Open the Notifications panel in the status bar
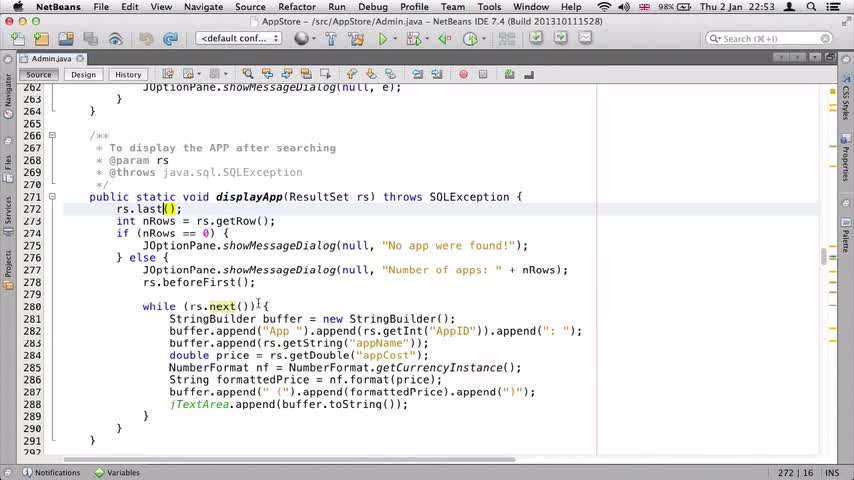854x480 pixels. pyautogui.click(x=52, y=472)
